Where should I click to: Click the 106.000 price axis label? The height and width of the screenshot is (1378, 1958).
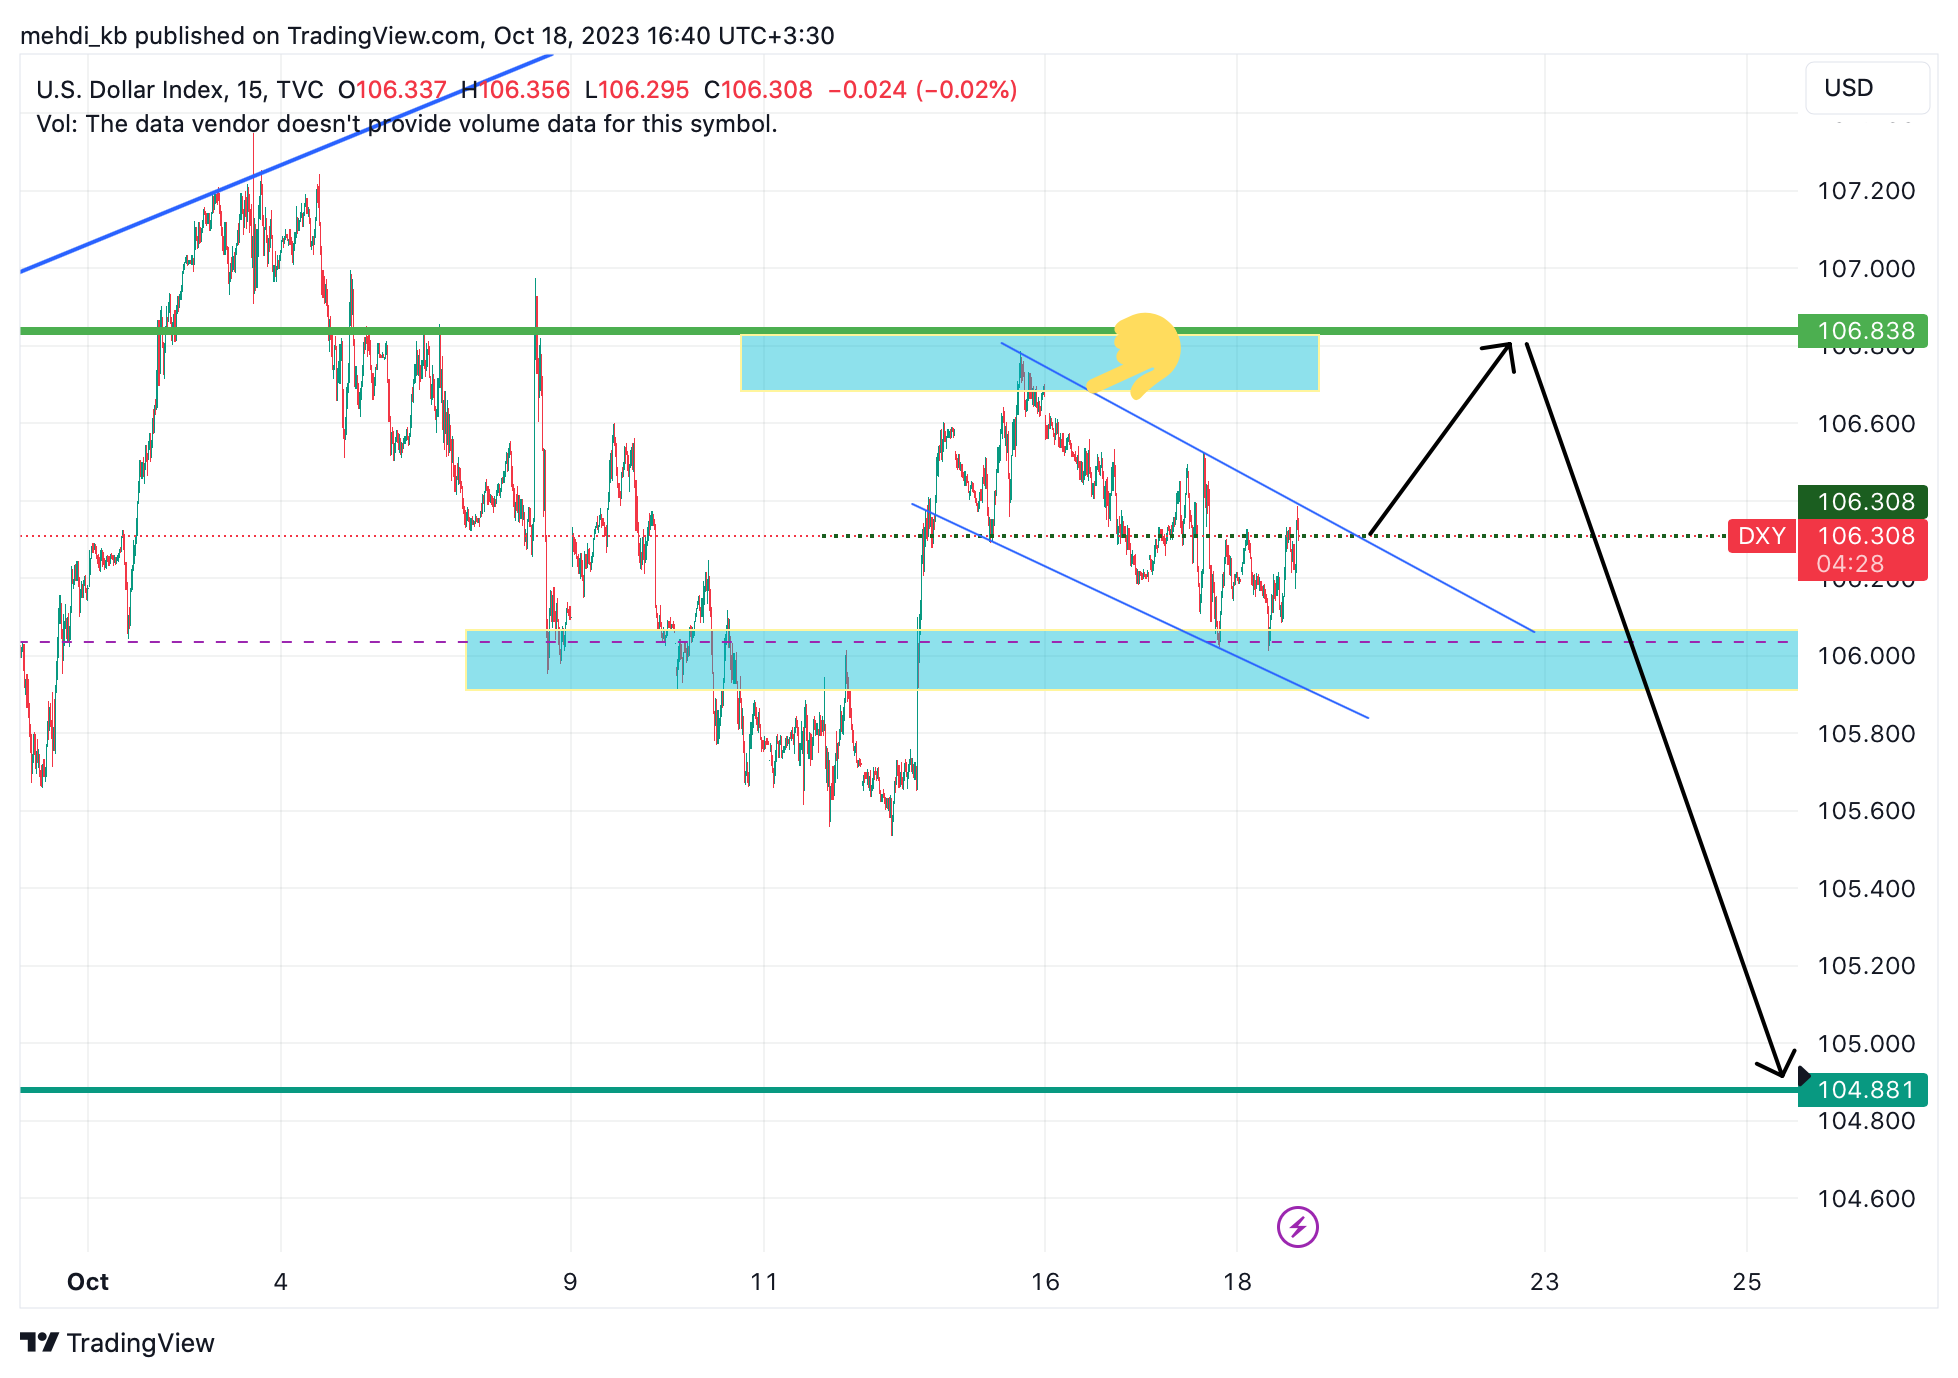click(1866, 656)
